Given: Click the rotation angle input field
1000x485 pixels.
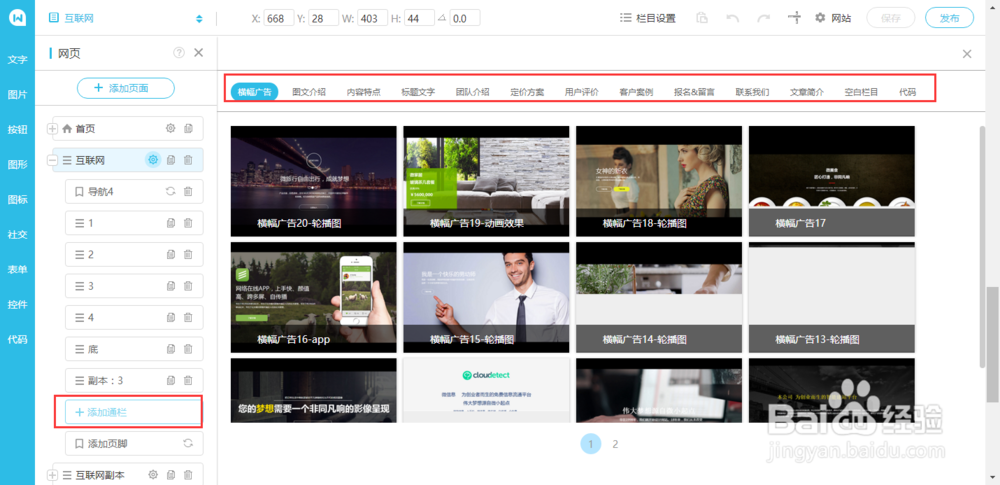Looking at the screenshot, I should 465,19.
